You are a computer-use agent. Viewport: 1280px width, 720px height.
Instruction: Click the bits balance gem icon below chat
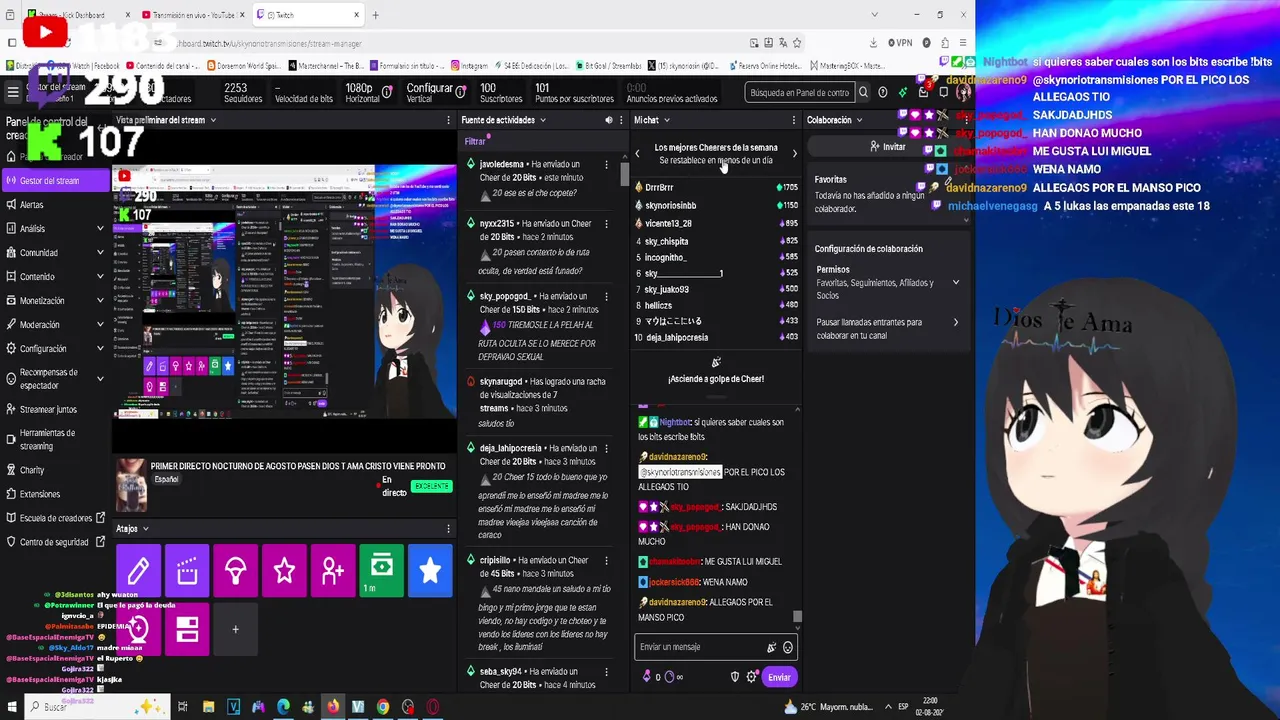click(x=646, y=677)
